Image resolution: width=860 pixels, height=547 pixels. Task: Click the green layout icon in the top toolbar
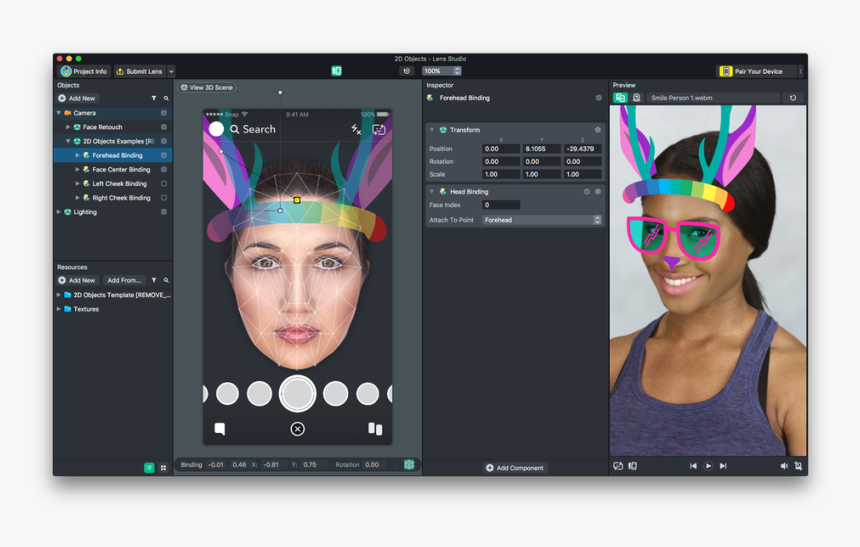[x=336, y=71]
